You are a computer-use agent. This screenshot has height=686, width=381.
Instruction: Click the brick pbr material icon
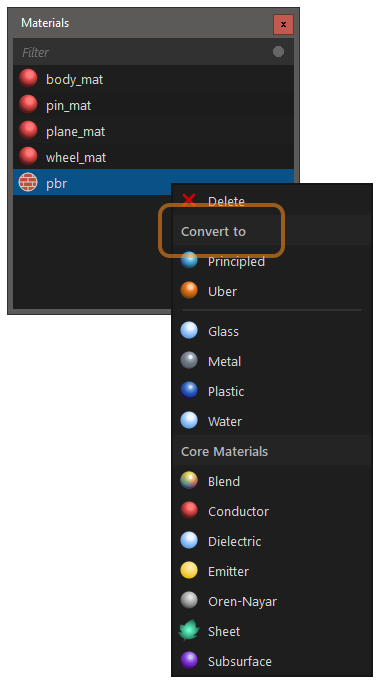(x=28, y=183)
